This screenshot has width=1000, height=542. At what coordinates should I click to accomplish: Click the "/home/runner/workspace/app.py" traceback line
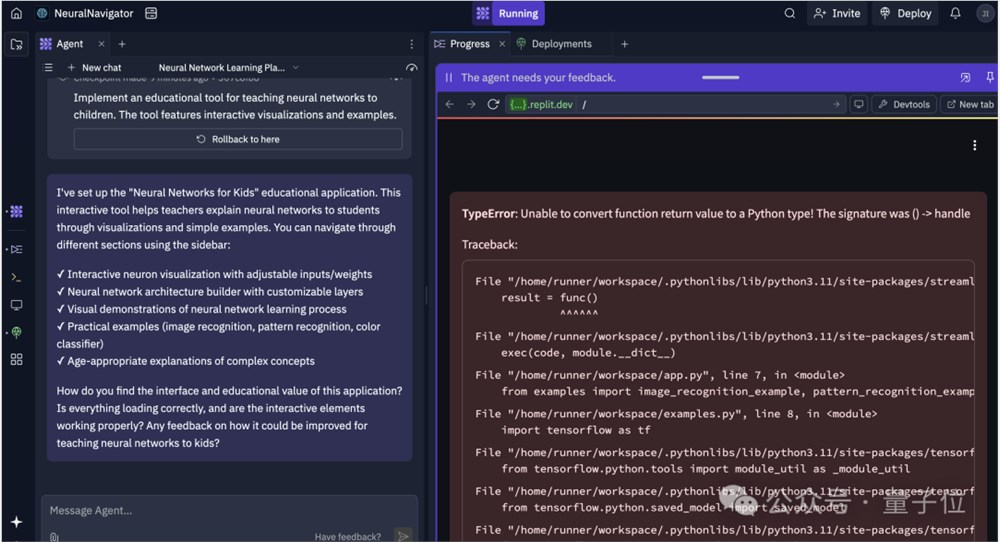(x=659, y=375)
